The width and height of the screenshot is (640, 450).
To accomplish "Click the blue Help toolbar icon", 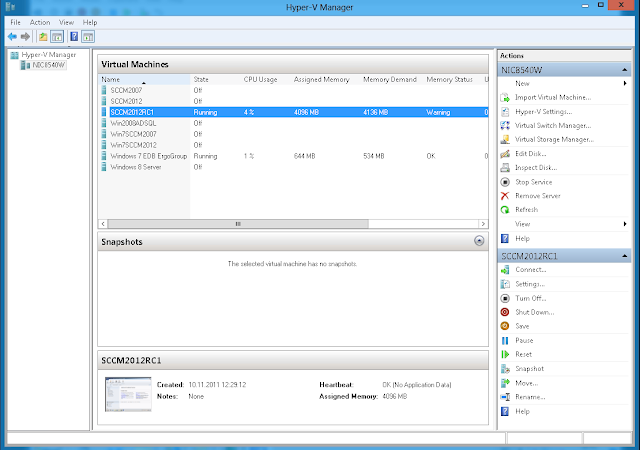I will (x=74, y=37).
